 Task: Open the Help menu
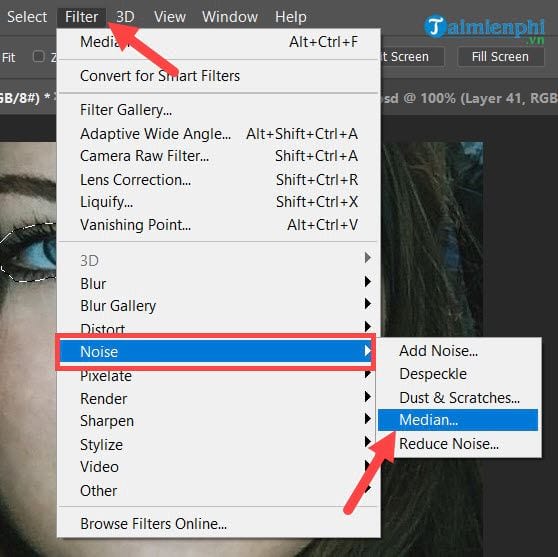[x=290, y=17]
